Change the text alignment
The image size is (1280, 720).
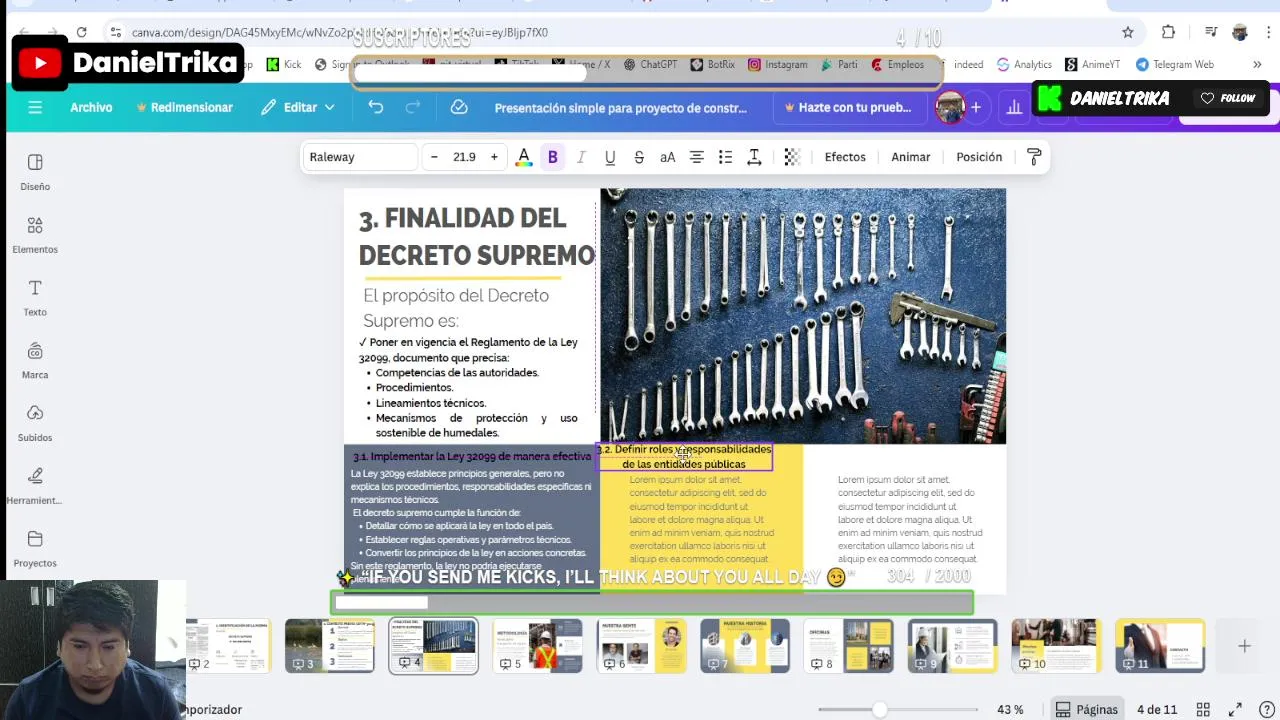[x=697, y=157]
